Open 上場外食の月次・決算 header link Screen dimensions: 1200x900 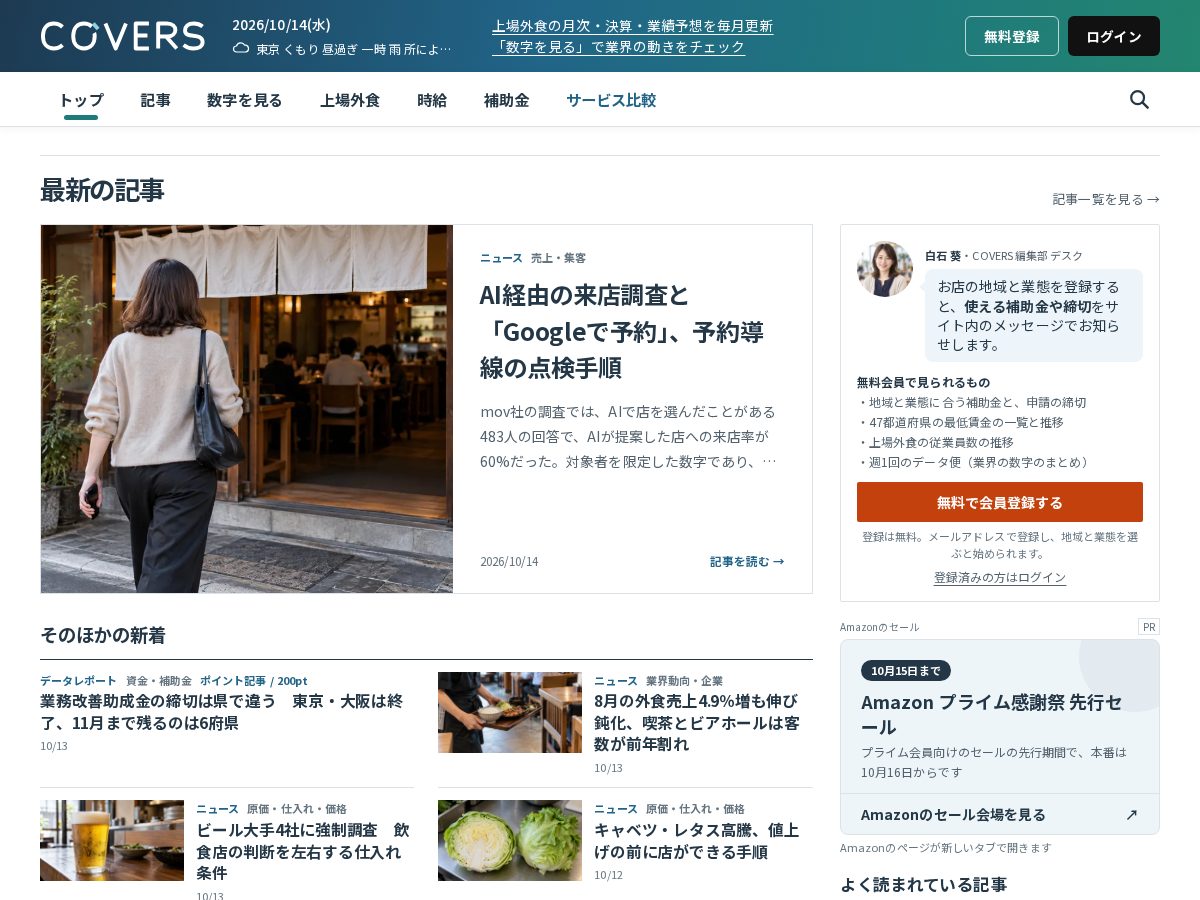[632, 26]
